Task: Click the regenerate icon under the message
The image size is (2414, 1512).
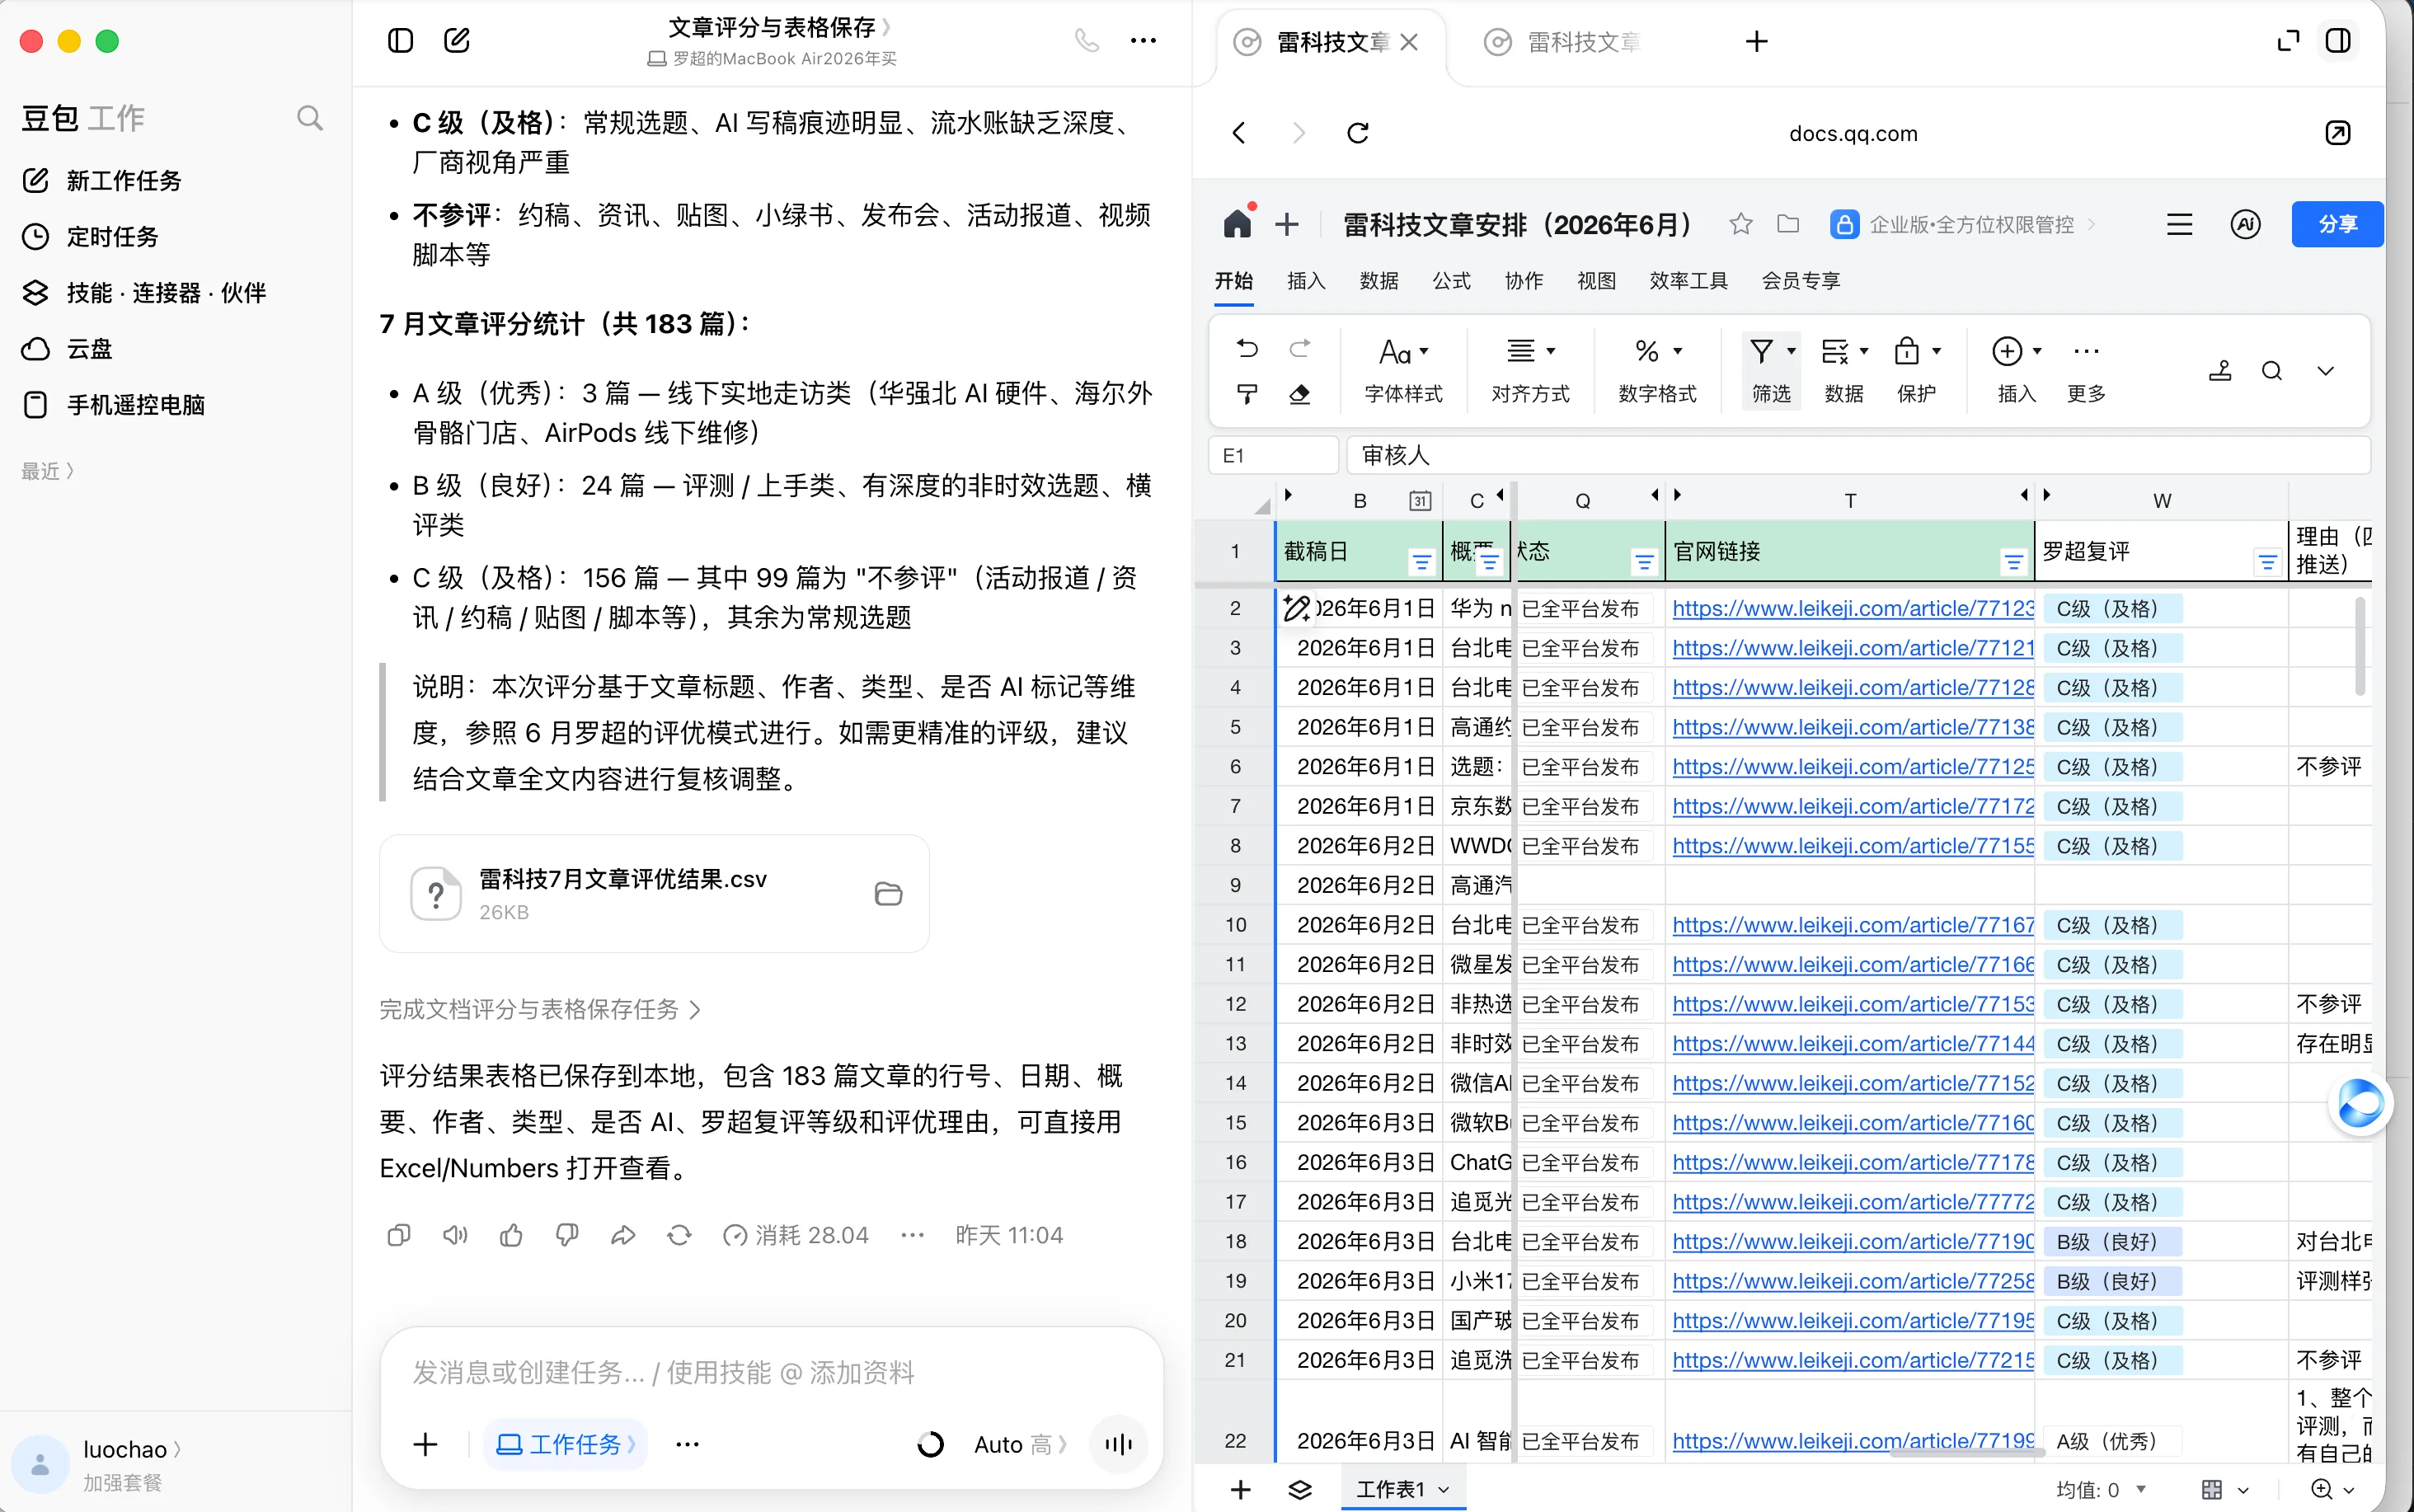Action: [x=679, y=1236]
